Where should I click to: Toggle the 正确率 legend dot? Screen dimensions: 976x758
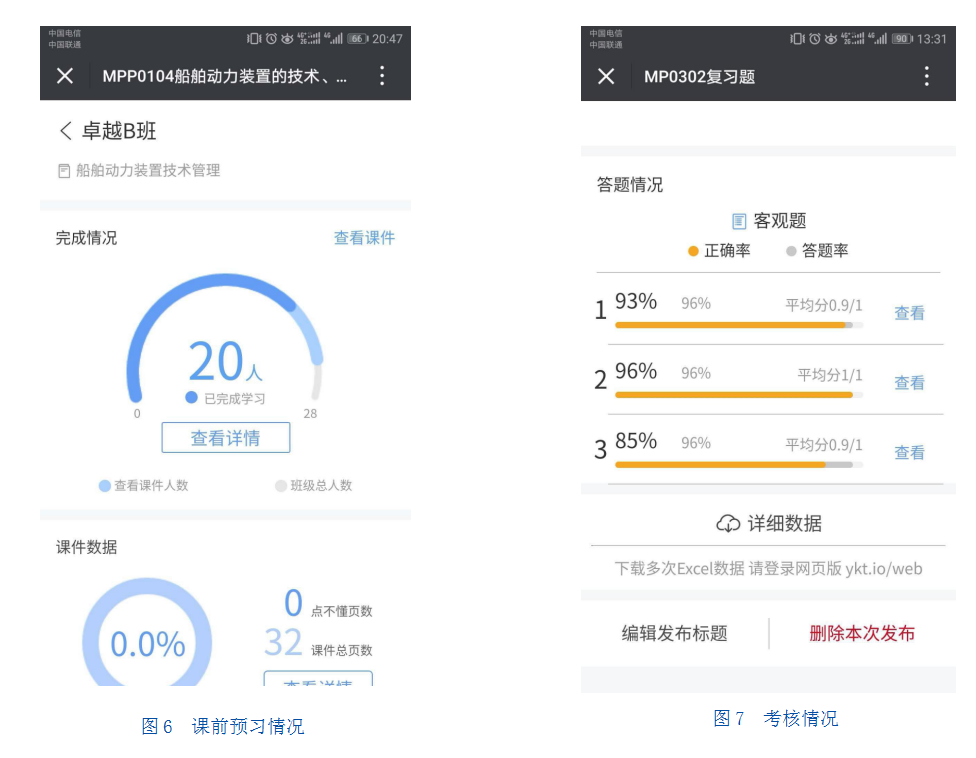tap(693, 251)
